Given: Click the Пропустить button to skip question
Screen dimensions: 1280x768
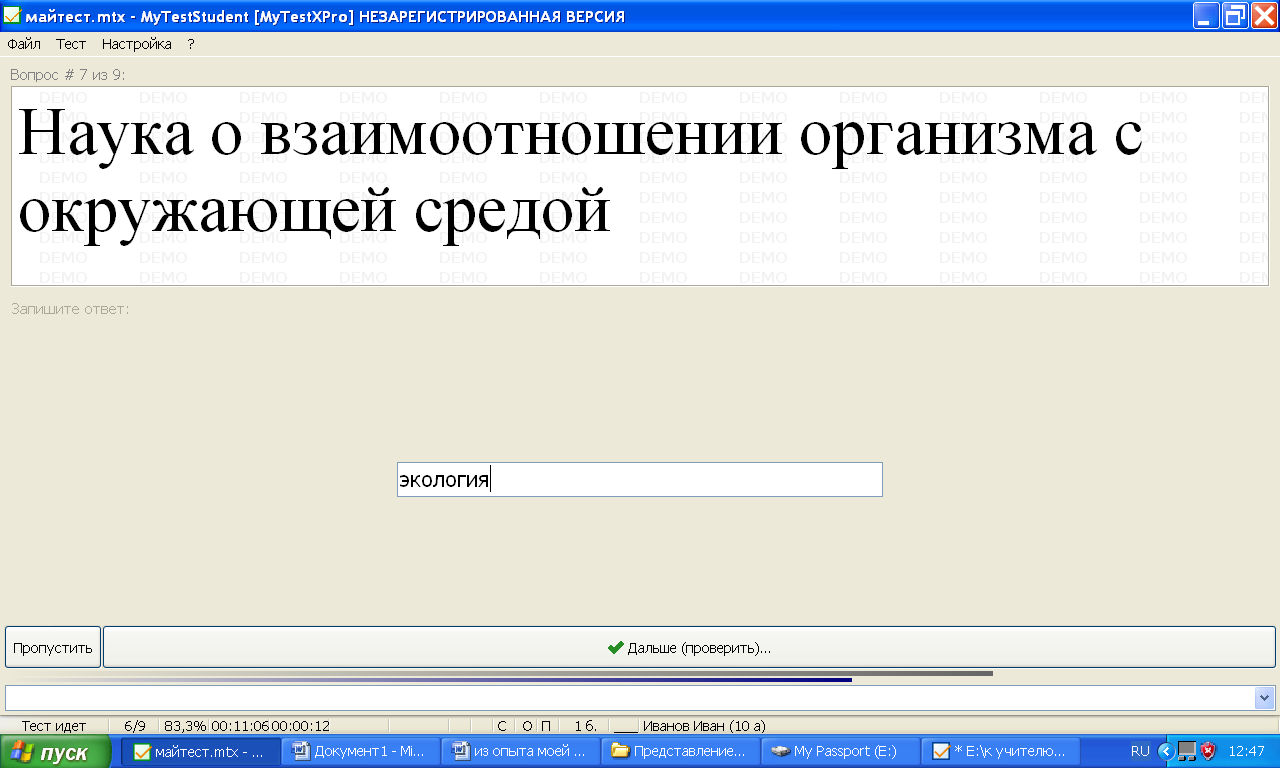Looking at the screenshot, I should pos(53,648).
